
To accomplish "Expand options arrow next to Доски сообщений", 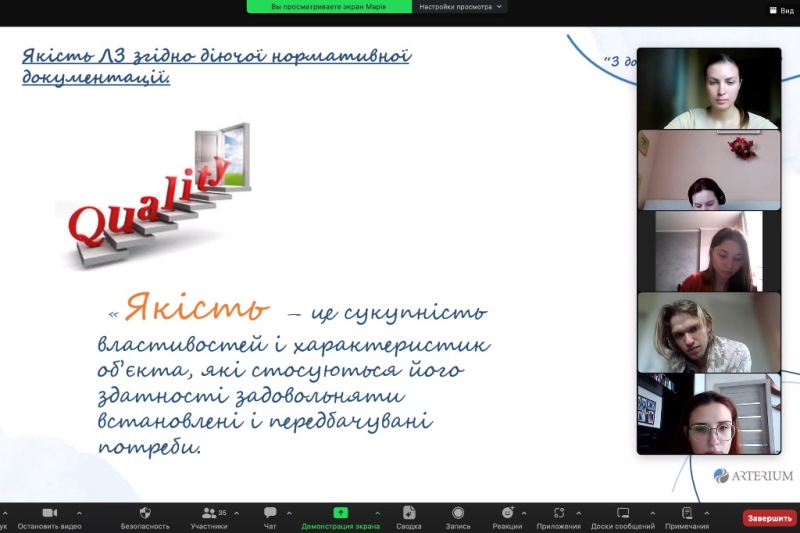I will [653, 513].
